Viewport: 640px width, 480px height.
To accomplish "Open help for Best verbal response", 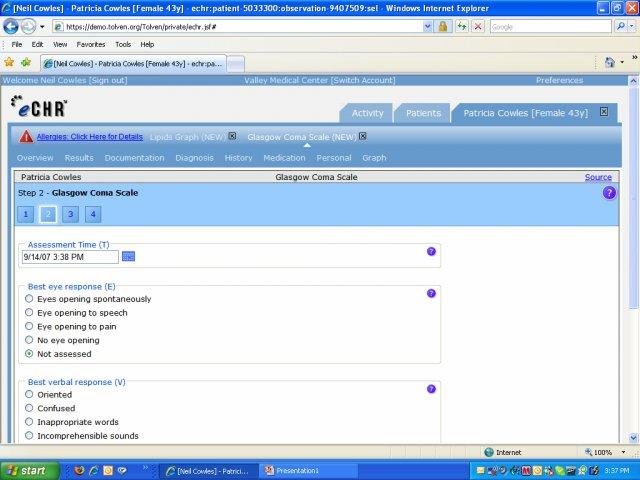I will point(431,388).
